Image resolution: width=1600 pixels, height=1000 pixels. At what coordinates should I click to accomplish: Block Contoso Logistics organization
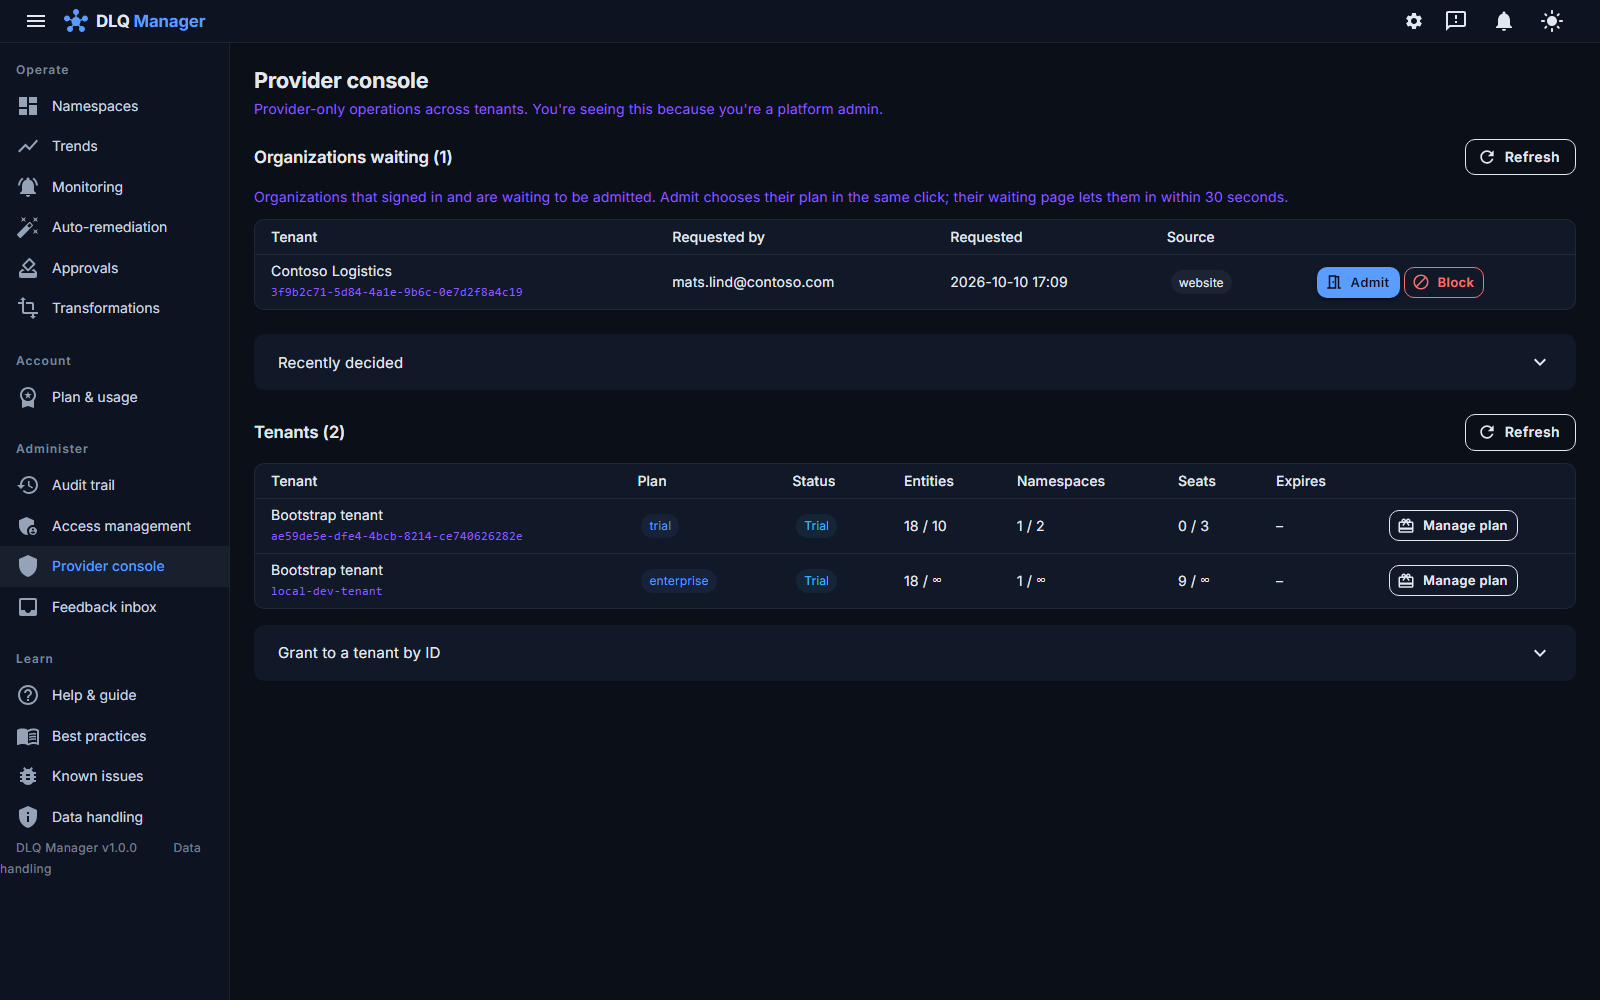tap(1444, 283)
